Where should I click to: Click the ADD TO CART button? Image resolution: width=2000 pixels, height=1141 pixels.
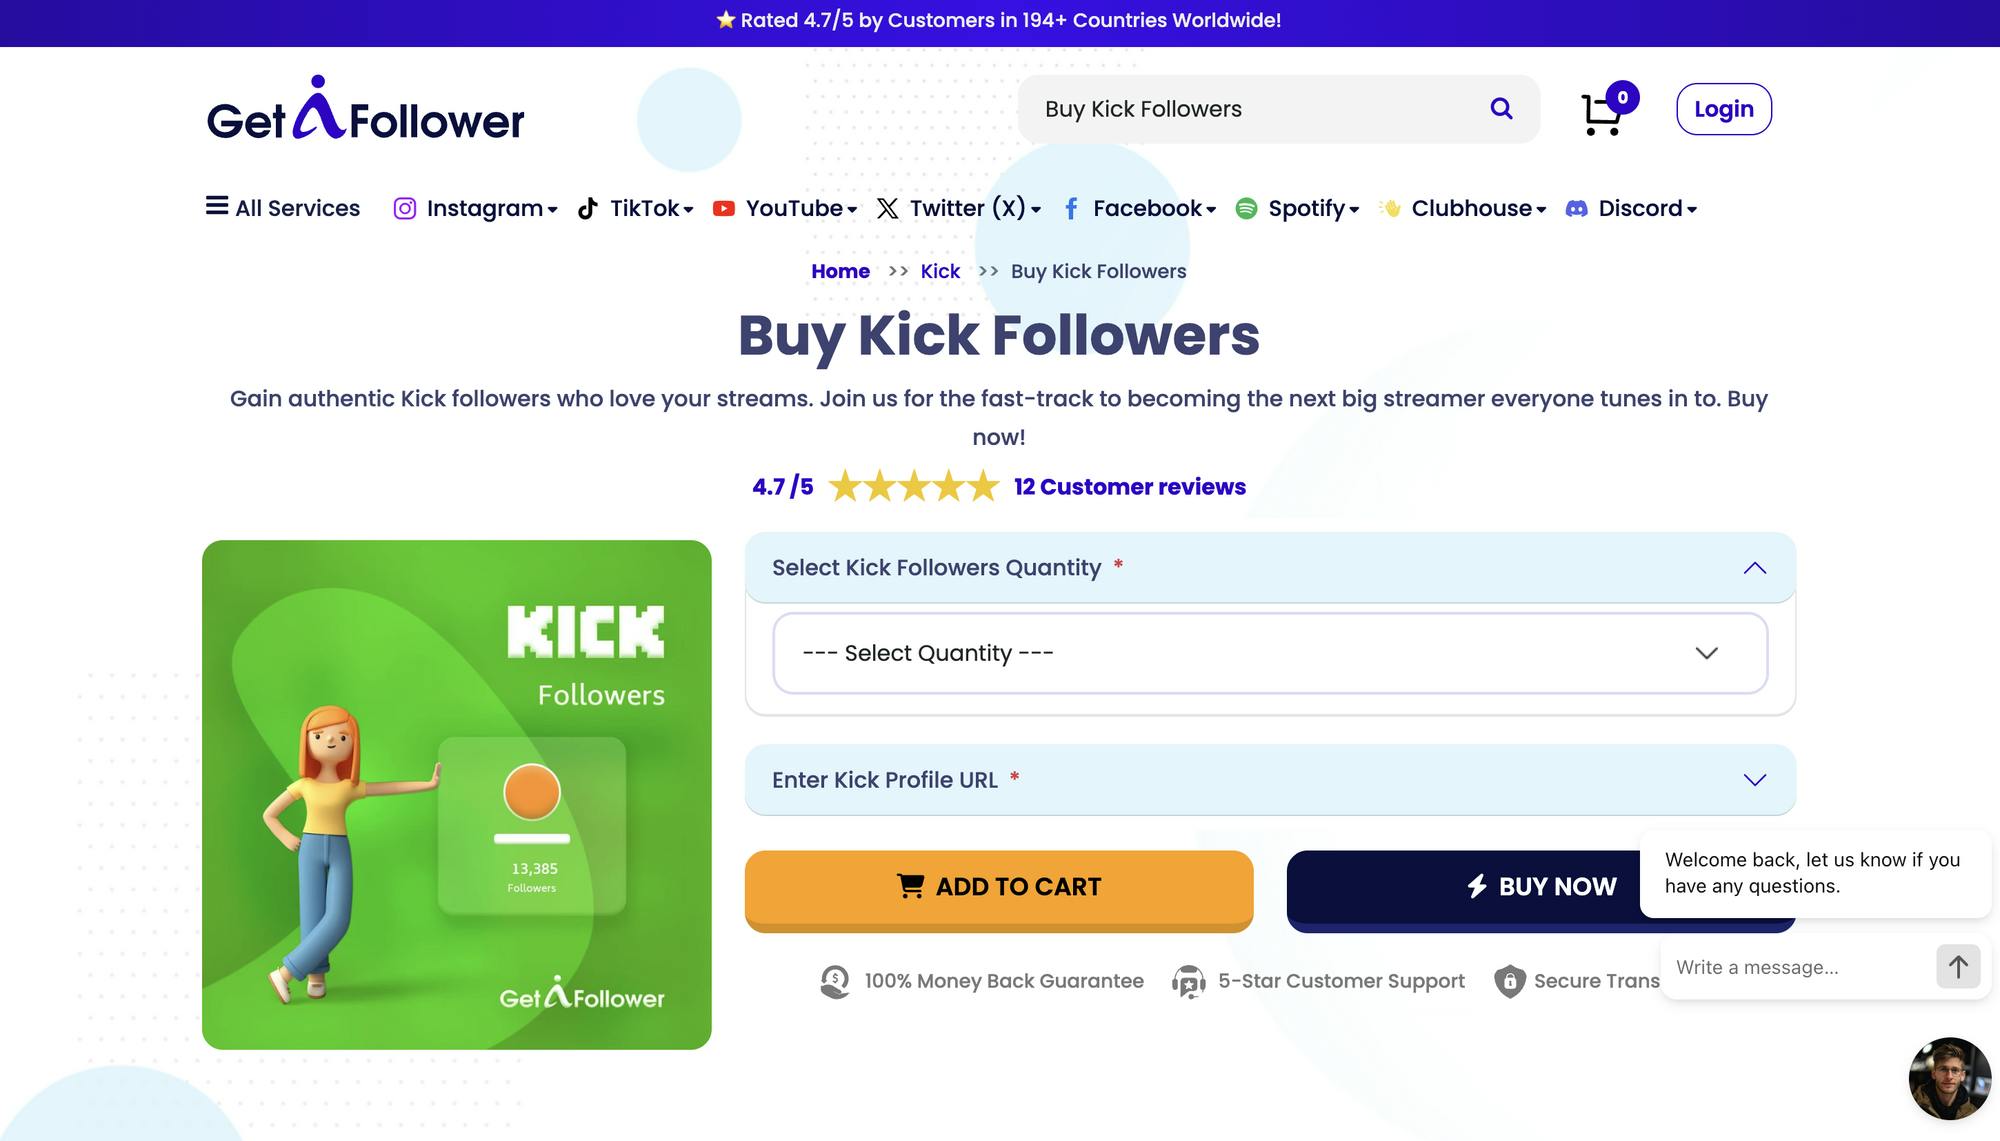click(x=999, y=889)
